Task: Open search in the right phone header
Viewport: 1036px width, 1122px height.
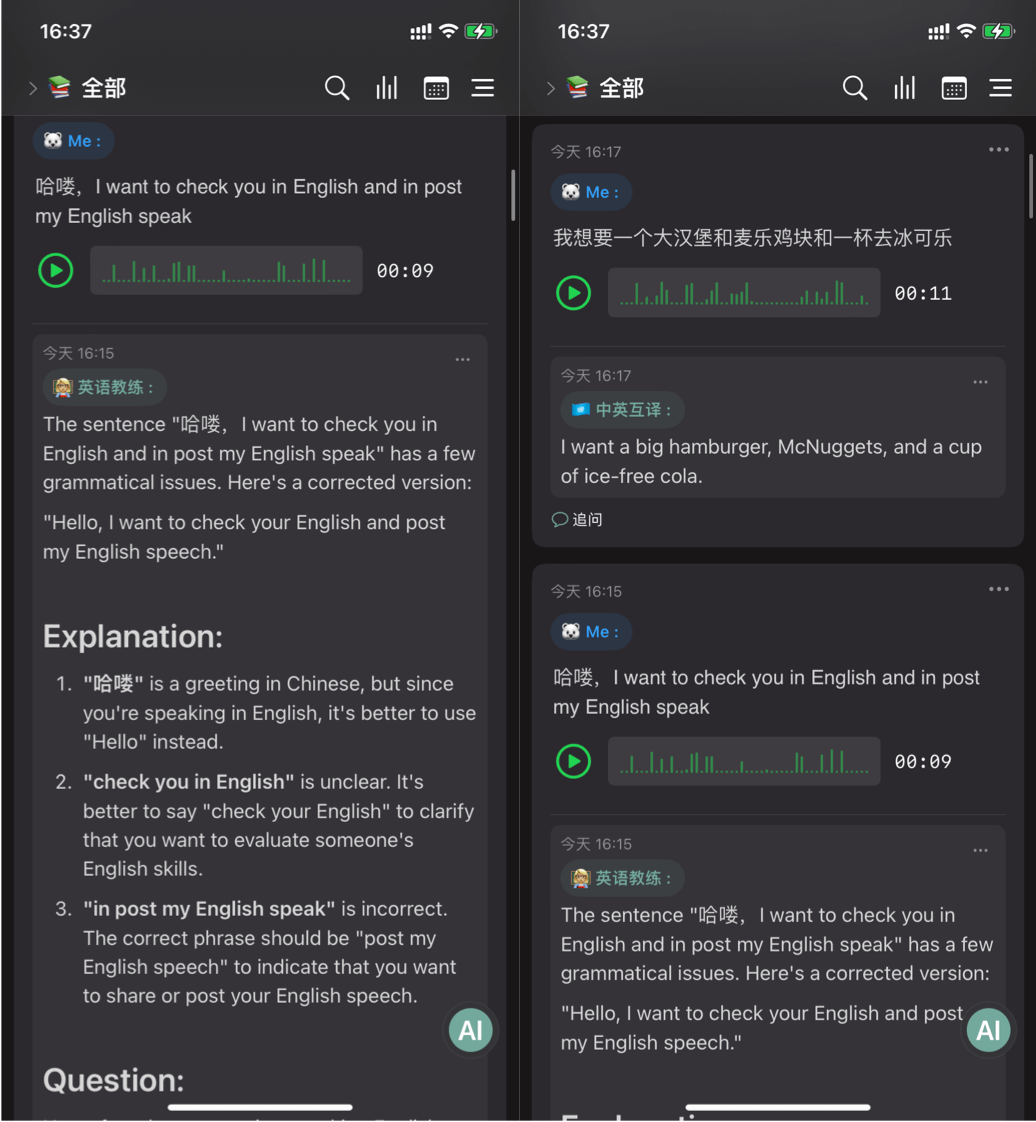Action: point(855,88)
